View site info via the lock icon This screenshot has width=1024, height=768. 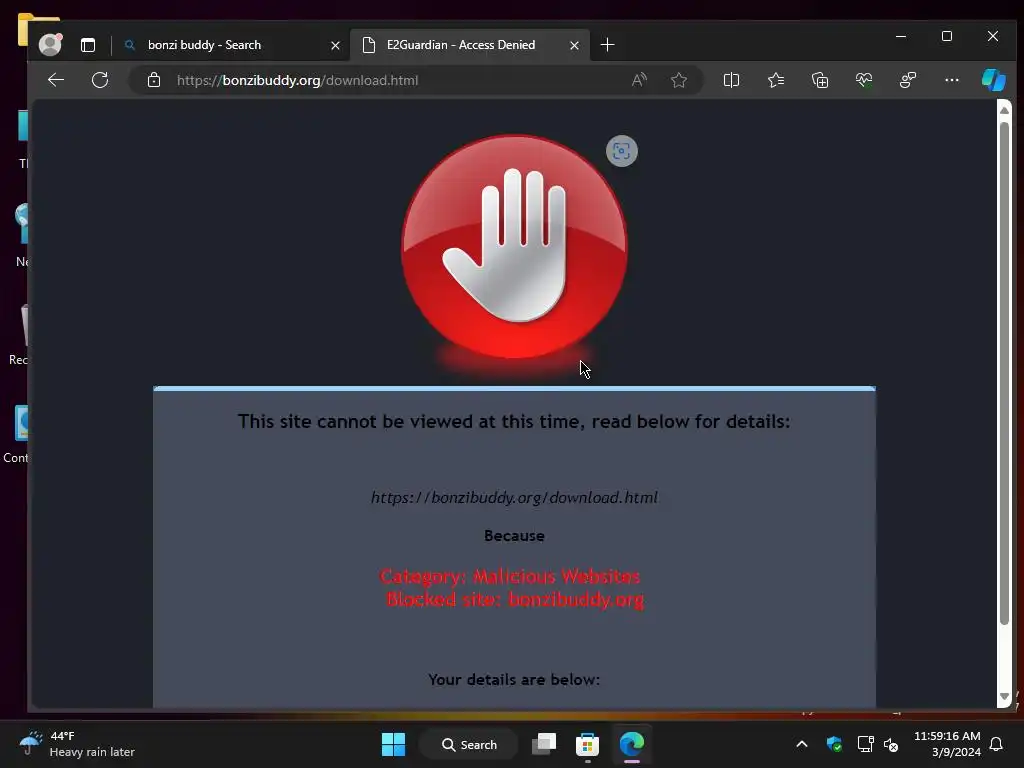[153, 80]
